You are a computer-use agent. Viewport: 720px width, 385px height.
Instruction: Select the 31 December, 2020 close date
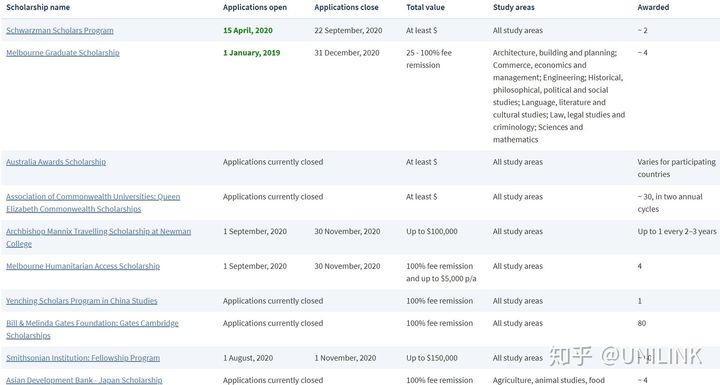[347, 53]
